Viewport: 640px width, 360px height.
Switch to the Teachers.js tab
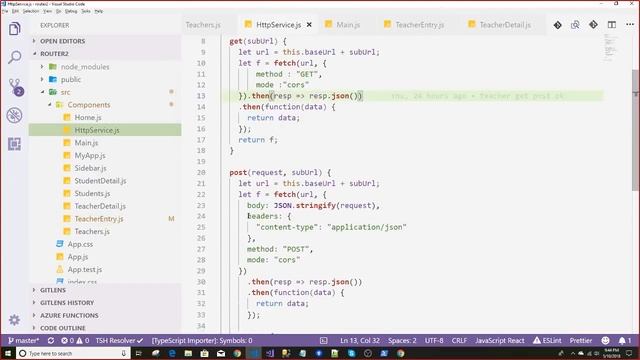(x=203, y=25)
